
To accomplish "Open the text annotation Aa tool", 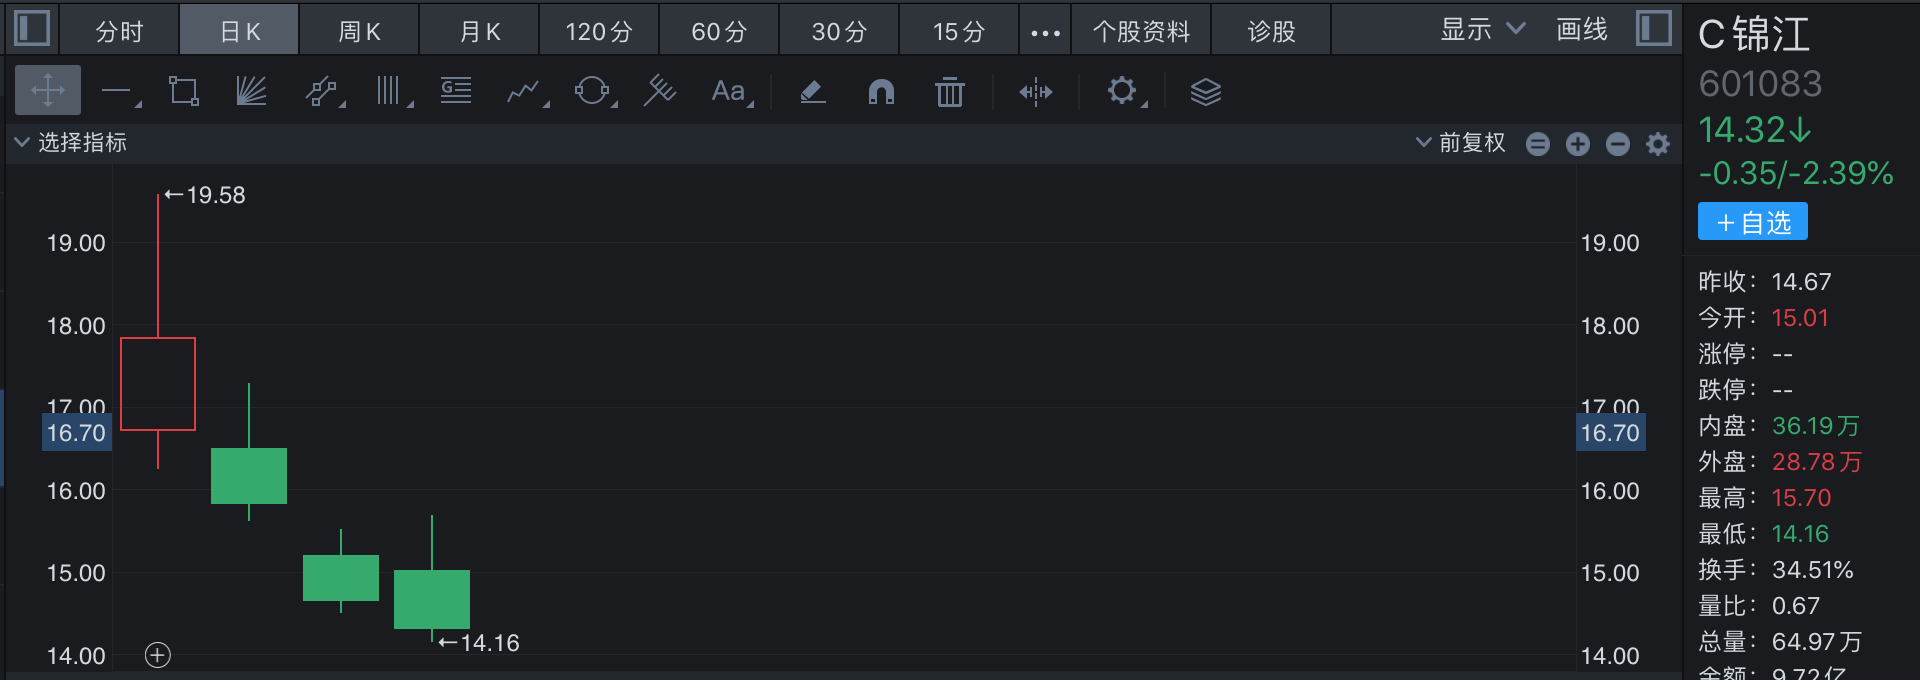I will [729, 92].
